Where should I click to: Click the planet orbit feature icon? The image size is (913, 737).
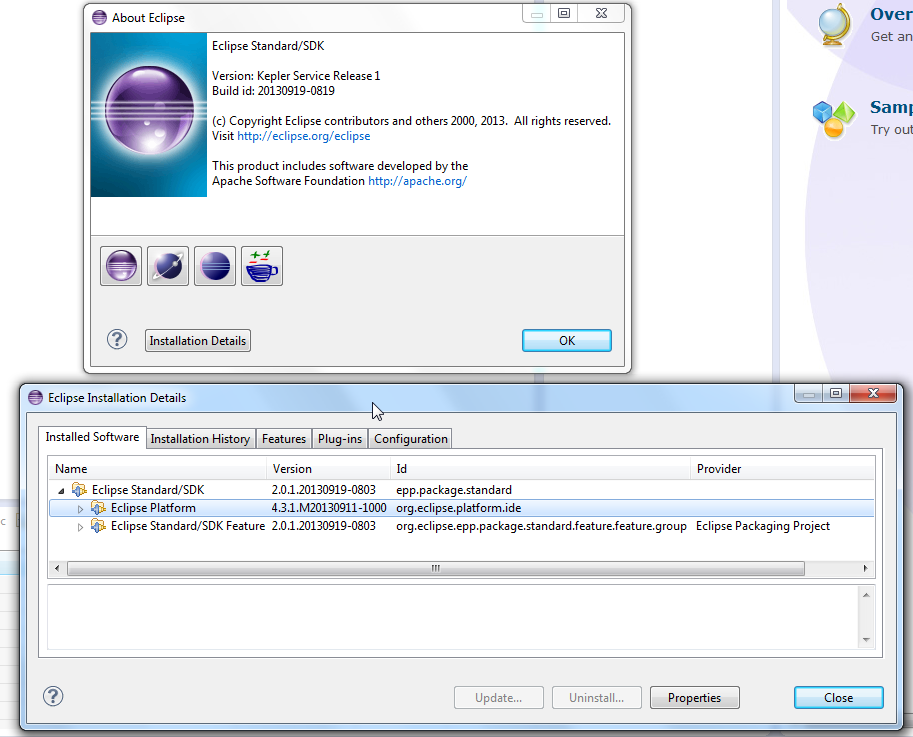point(168,266)
